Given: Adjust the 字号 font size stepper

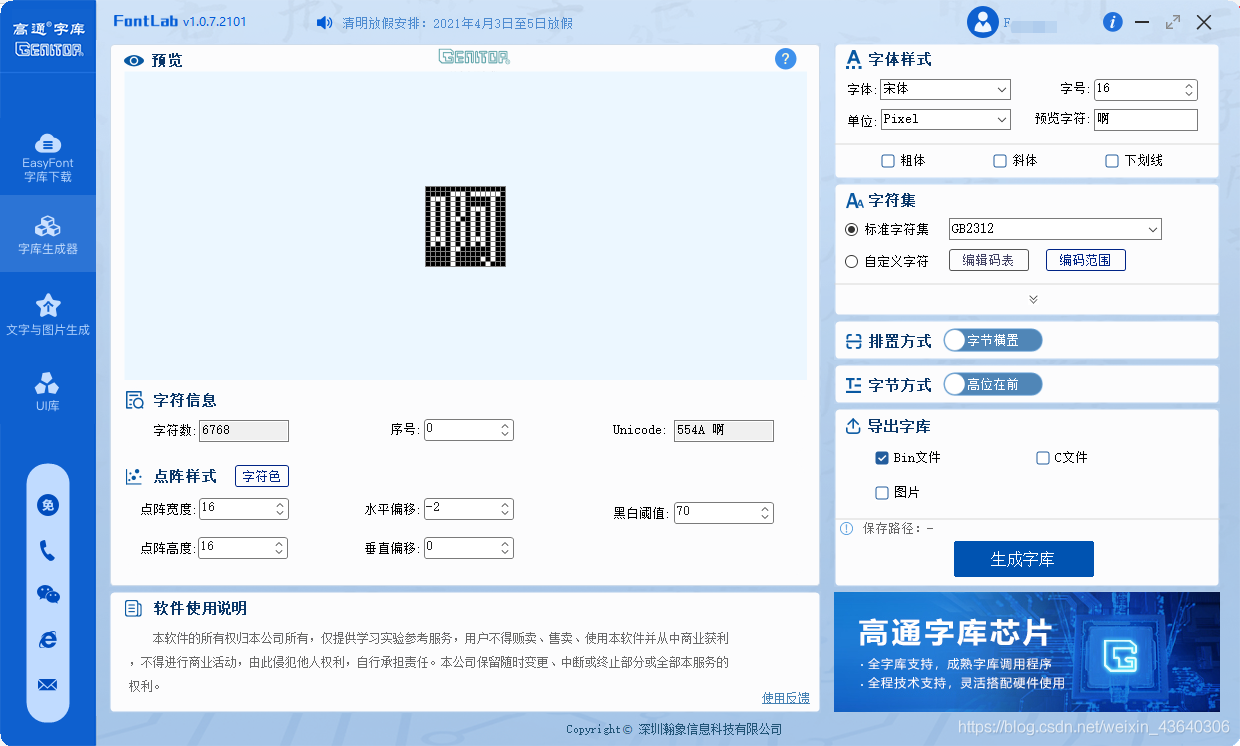Looking at the screenshot, I should click(x=1189, y=89).
